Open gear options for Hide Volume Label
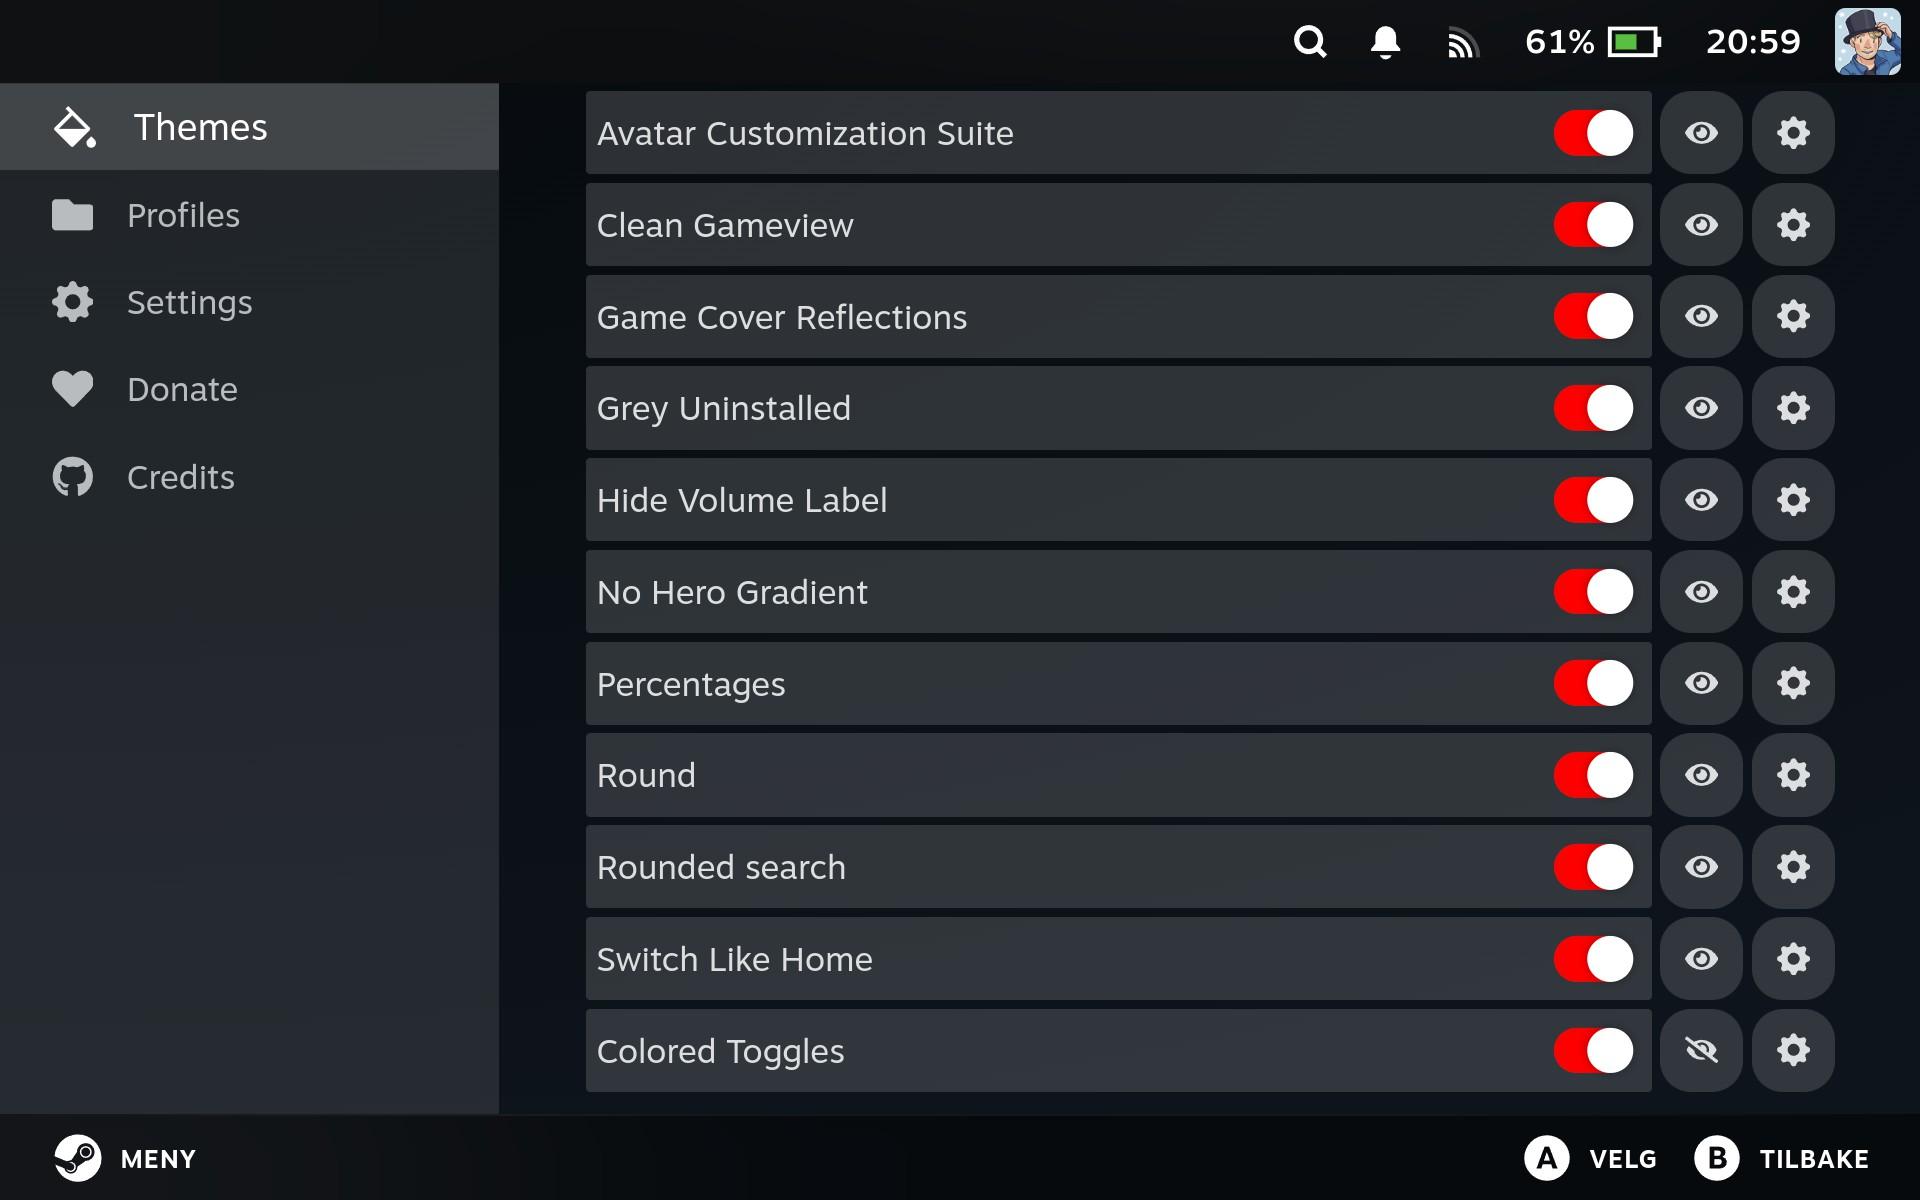The height and width of the screenshot is (1200, 1920). 1793,500
